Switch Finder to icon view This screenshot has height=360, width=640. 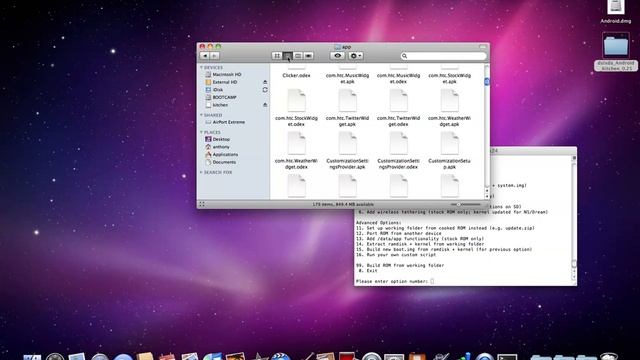277,56
